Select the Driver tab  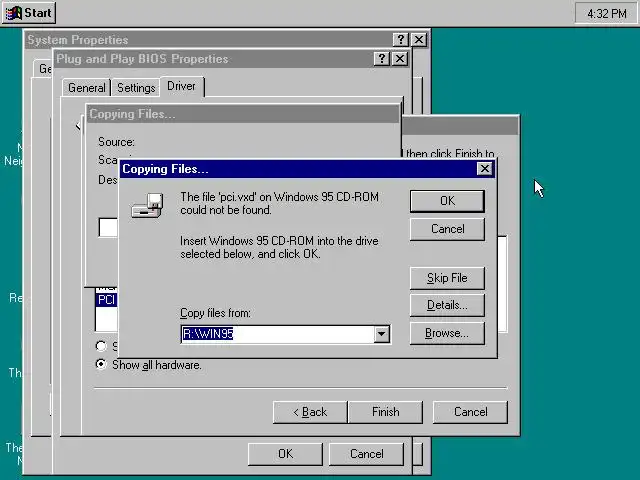click(182, 87)
